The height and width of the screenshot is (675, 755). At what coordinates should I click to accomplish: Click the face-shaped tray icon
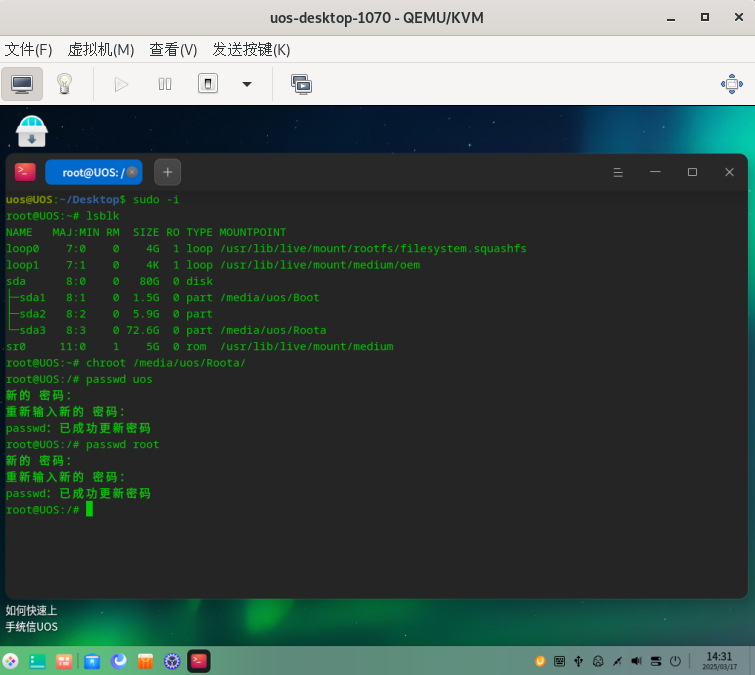[x=598, y=662]
